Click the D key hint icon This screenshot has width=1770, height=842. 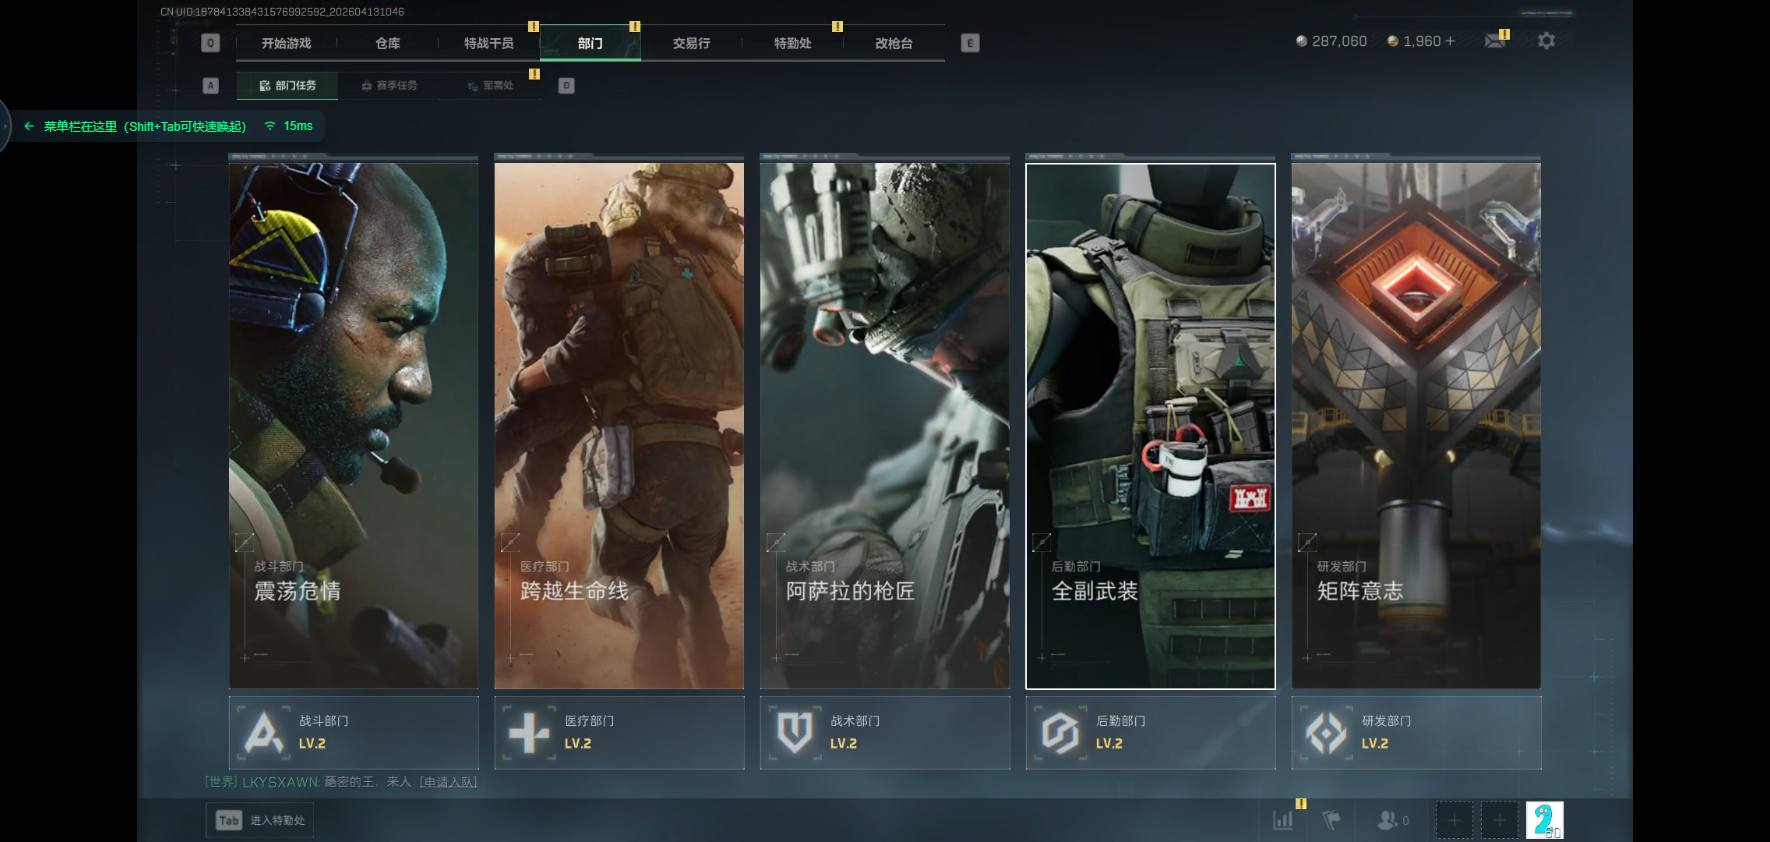[566, 85]
